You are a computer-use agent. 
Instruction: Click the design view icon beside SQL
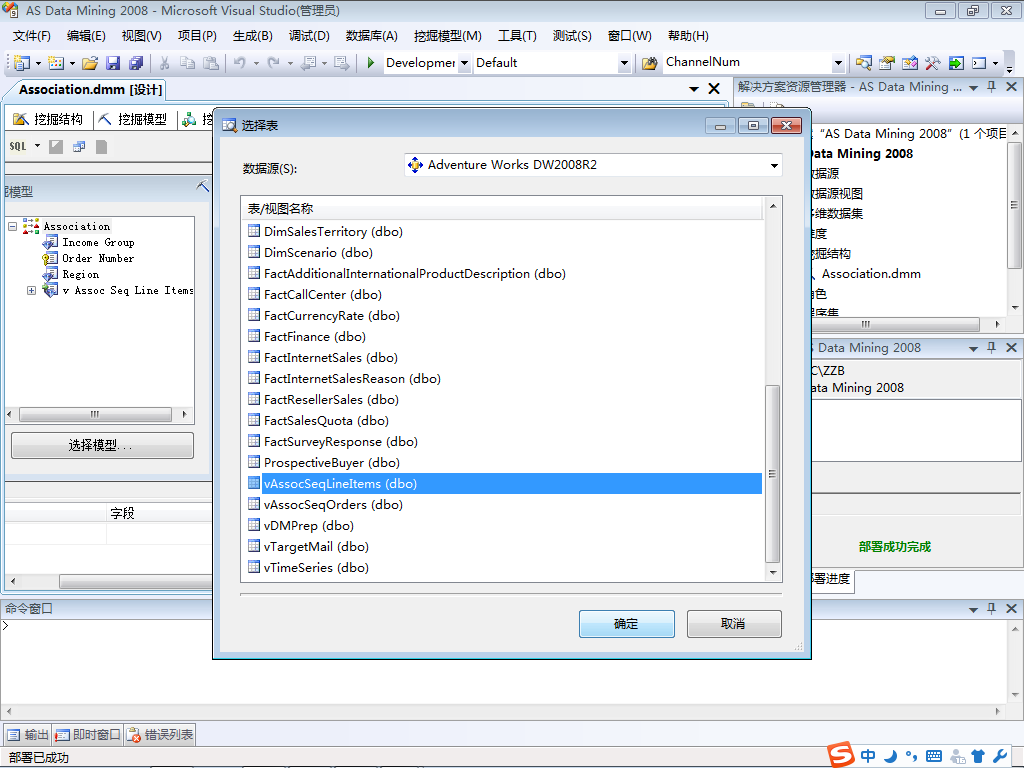pos(56,147)
